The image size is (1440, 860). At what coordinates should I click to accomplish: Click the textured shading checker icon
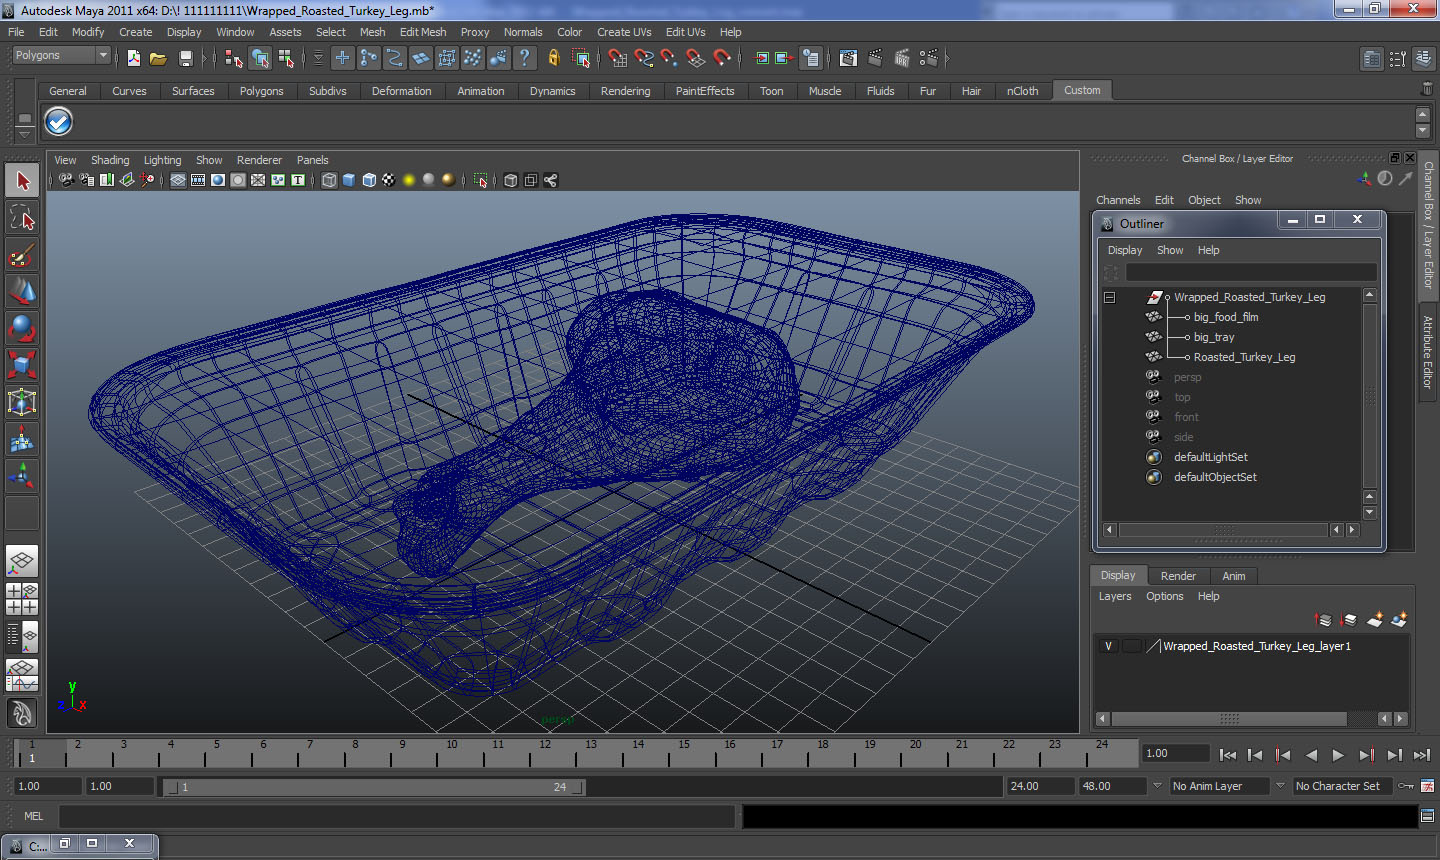point(389,180)
